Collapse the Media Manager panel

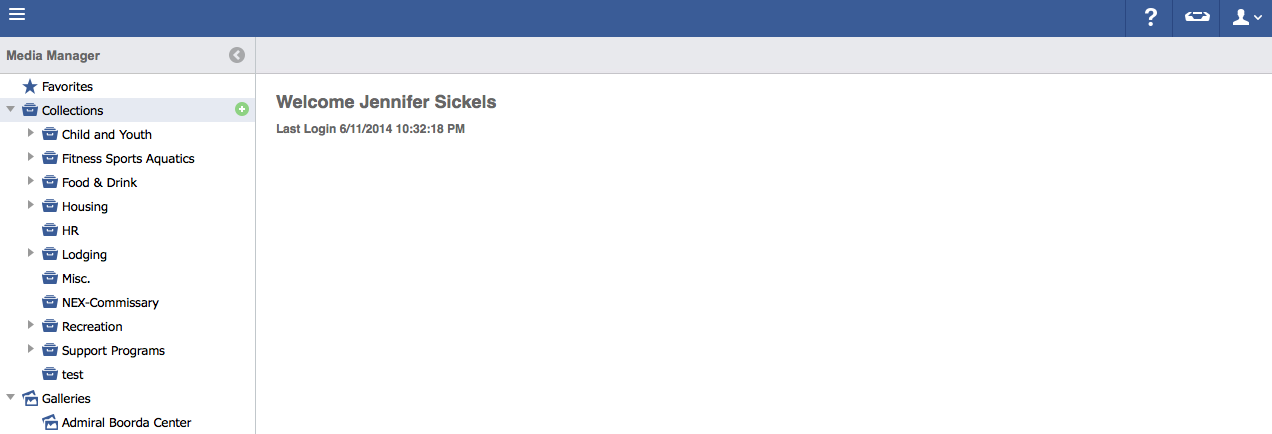point(237,55)
